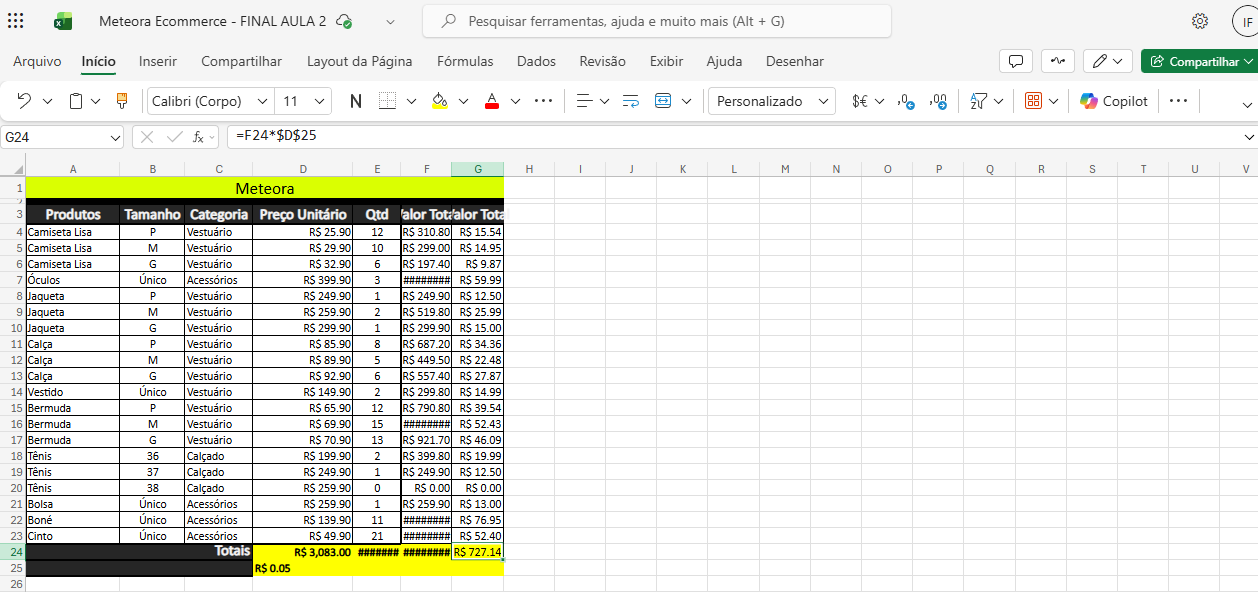
Task: Open Copilot
Action: click(x=1114, y=101)
